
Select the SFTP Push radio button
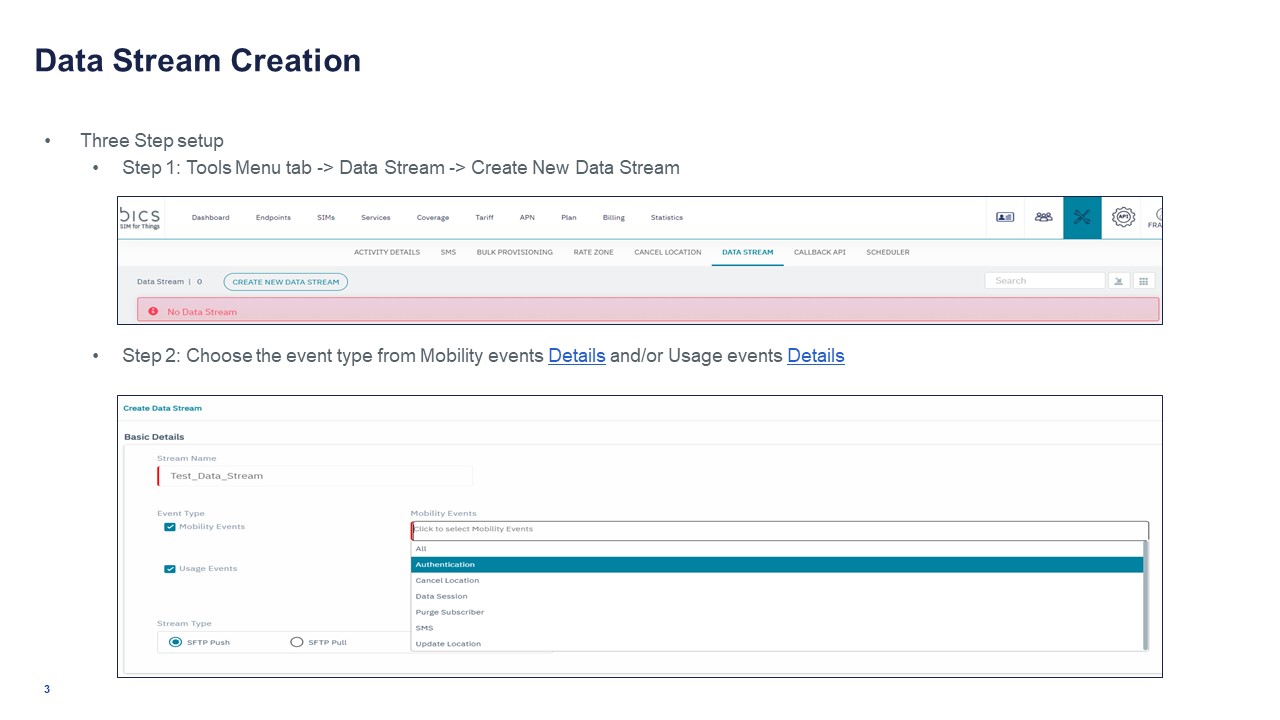(176, 642)
